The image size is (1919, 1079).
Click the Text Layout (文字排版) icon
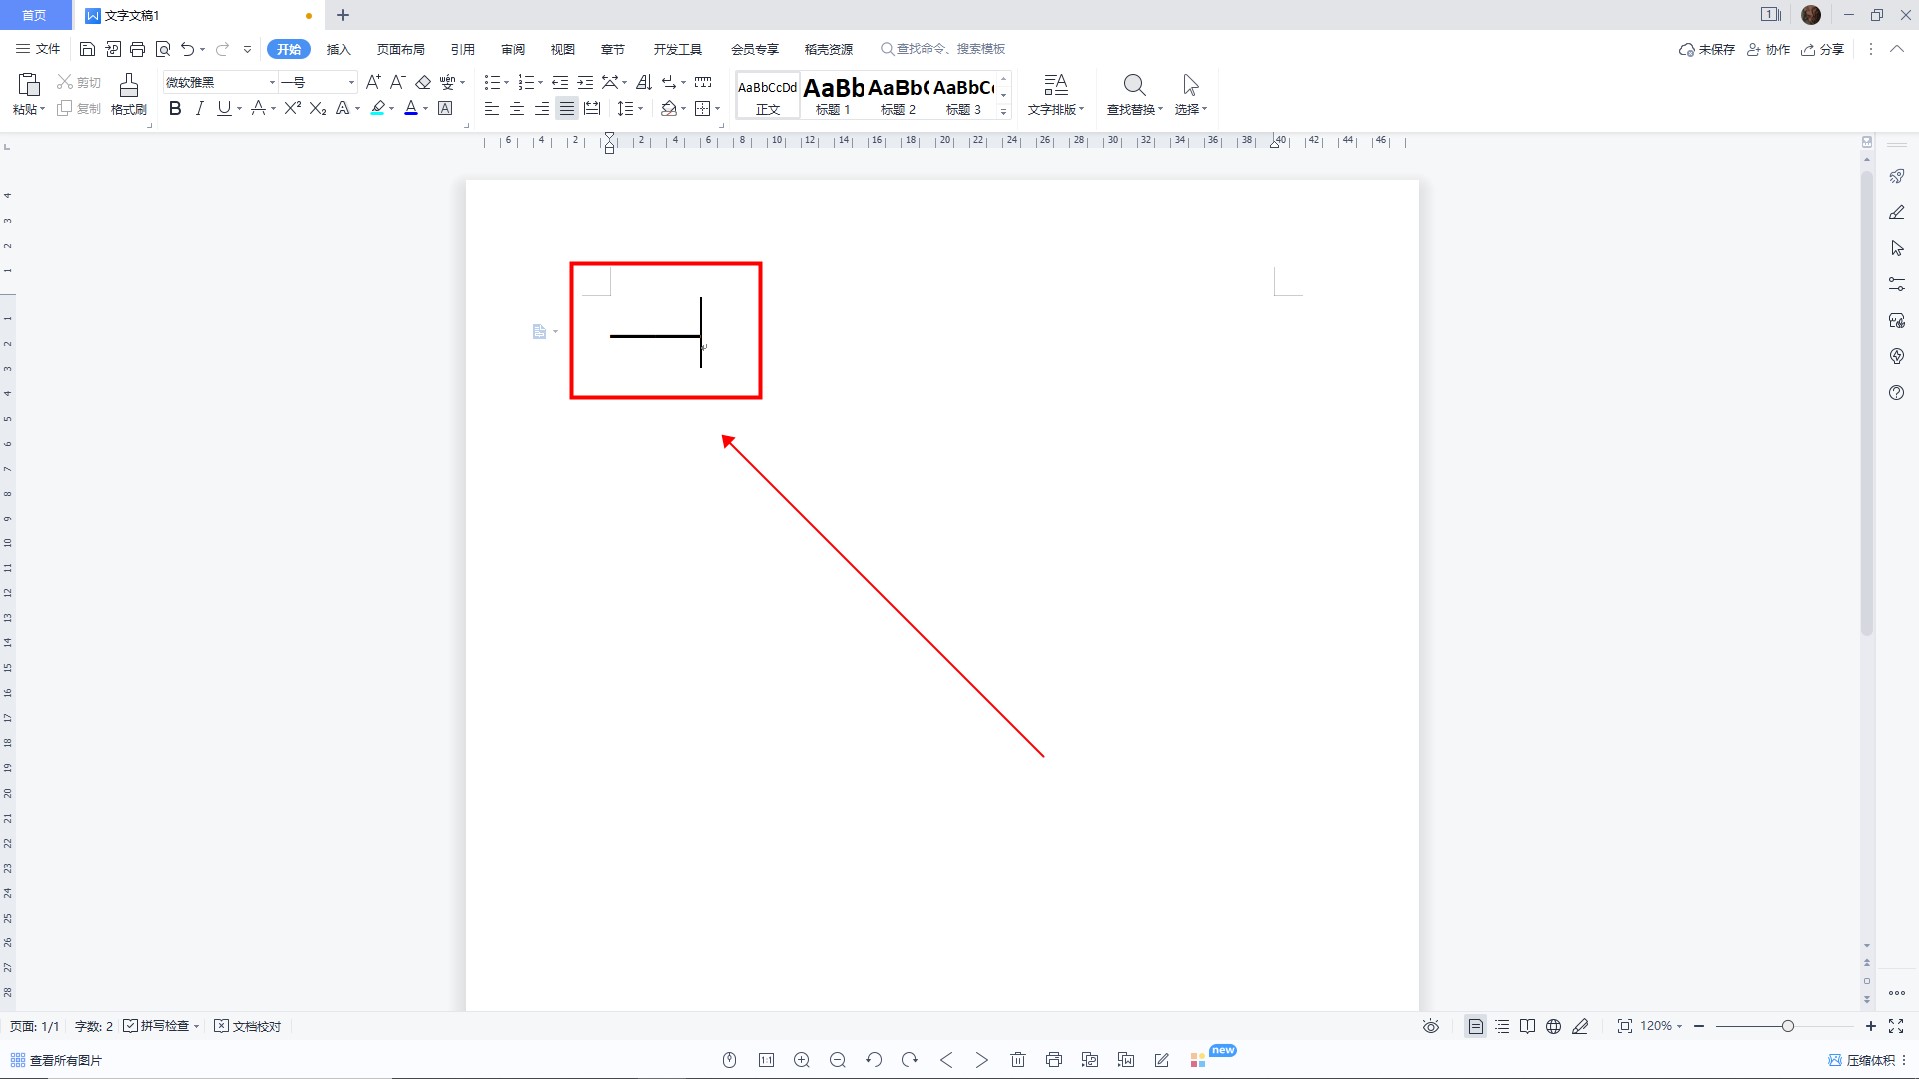coord(1055,86)
